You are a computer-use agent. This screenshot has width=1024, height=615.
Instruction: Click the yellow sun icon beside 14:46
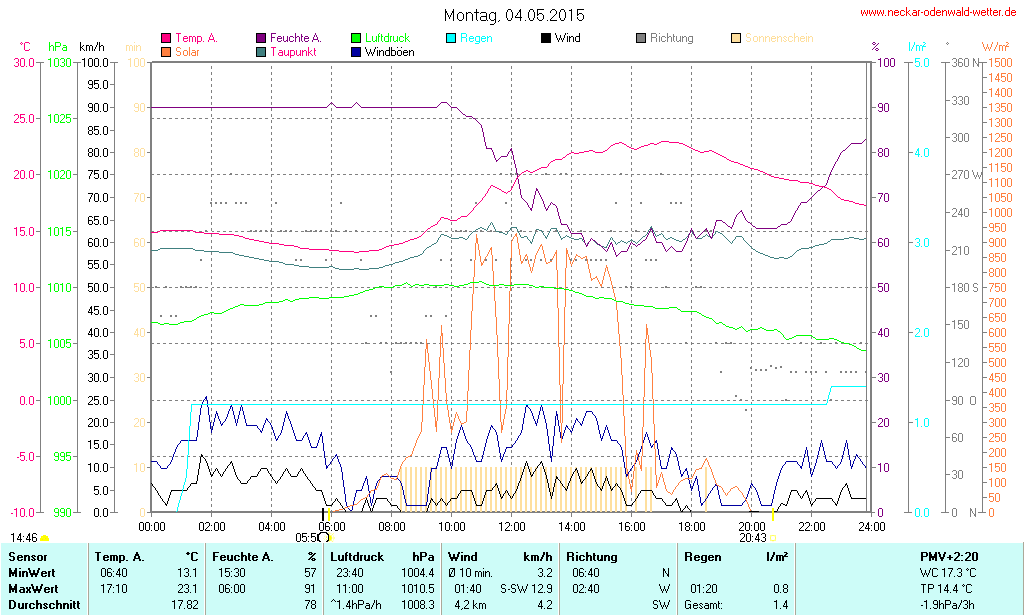point(44,538)
